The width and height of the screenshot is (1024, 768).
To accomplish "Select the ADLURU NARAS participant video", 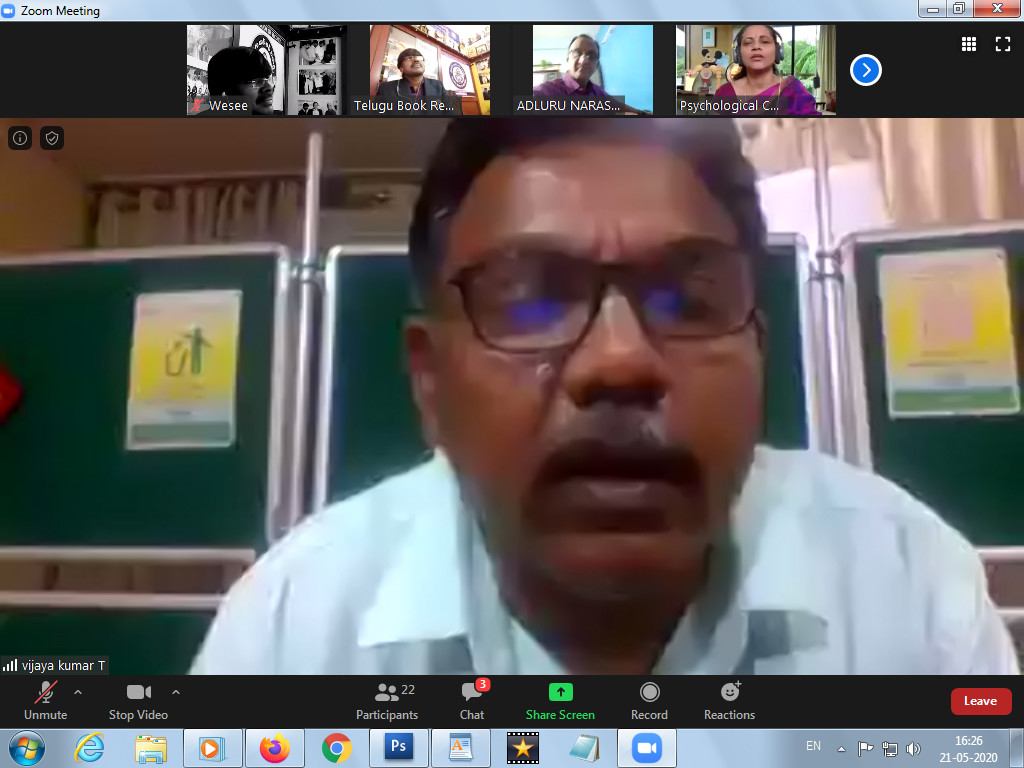I will click(592, 70).
